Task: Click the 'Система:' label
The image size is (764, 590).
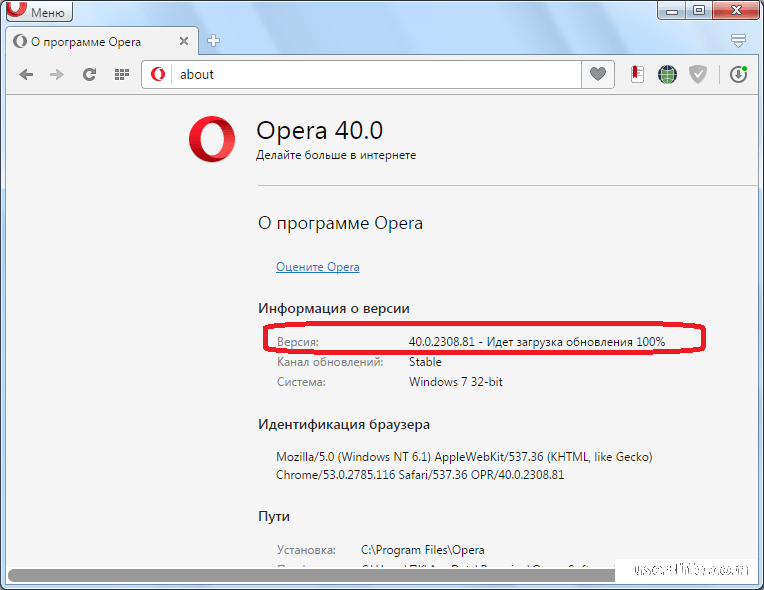Action: pos(301,382)
